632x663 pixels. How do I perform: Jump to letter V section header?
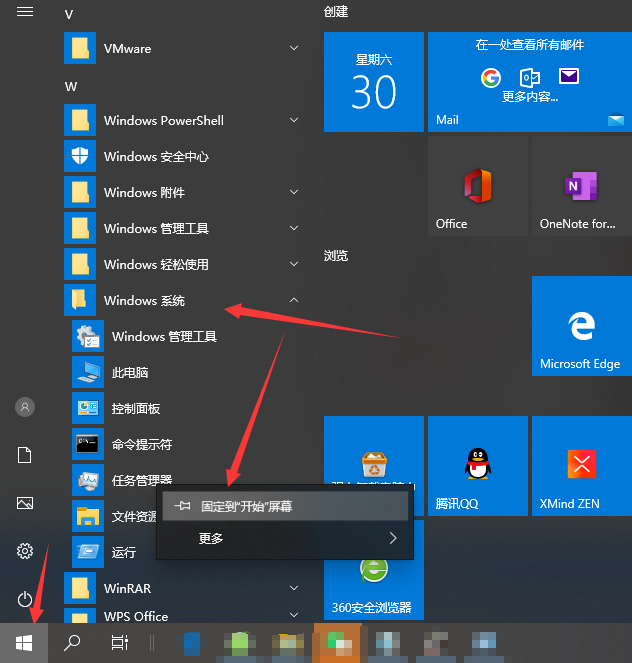point(69,15)
